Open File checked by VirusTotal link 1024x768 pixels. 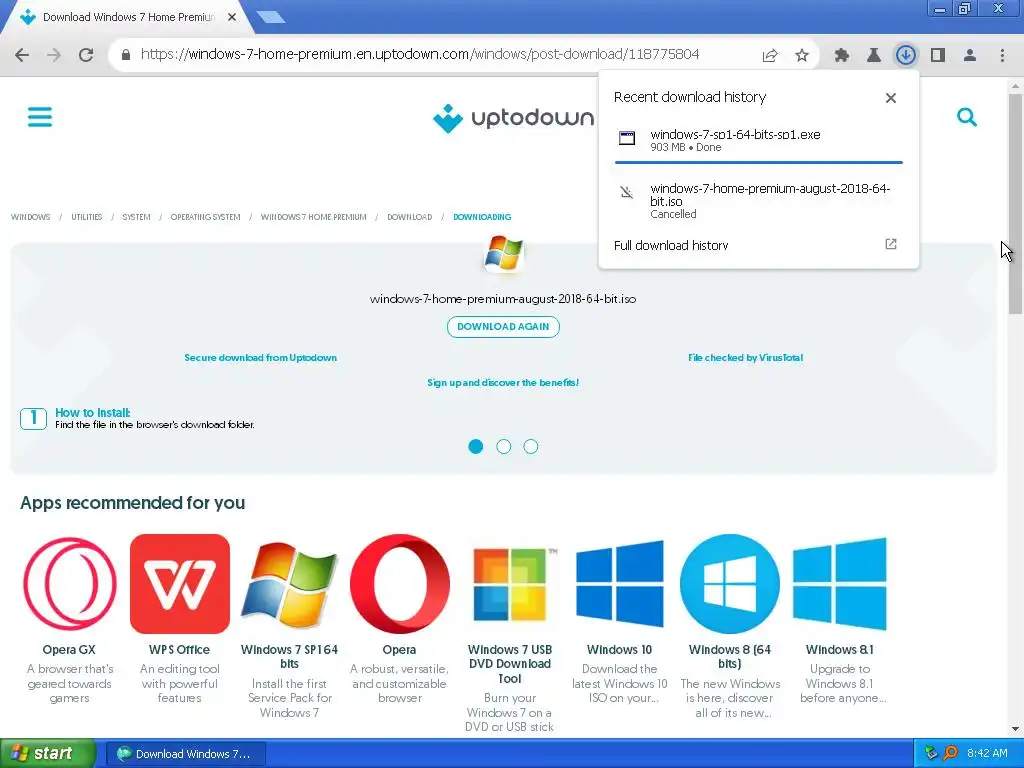pyautogui.click(x=746, y=358)
